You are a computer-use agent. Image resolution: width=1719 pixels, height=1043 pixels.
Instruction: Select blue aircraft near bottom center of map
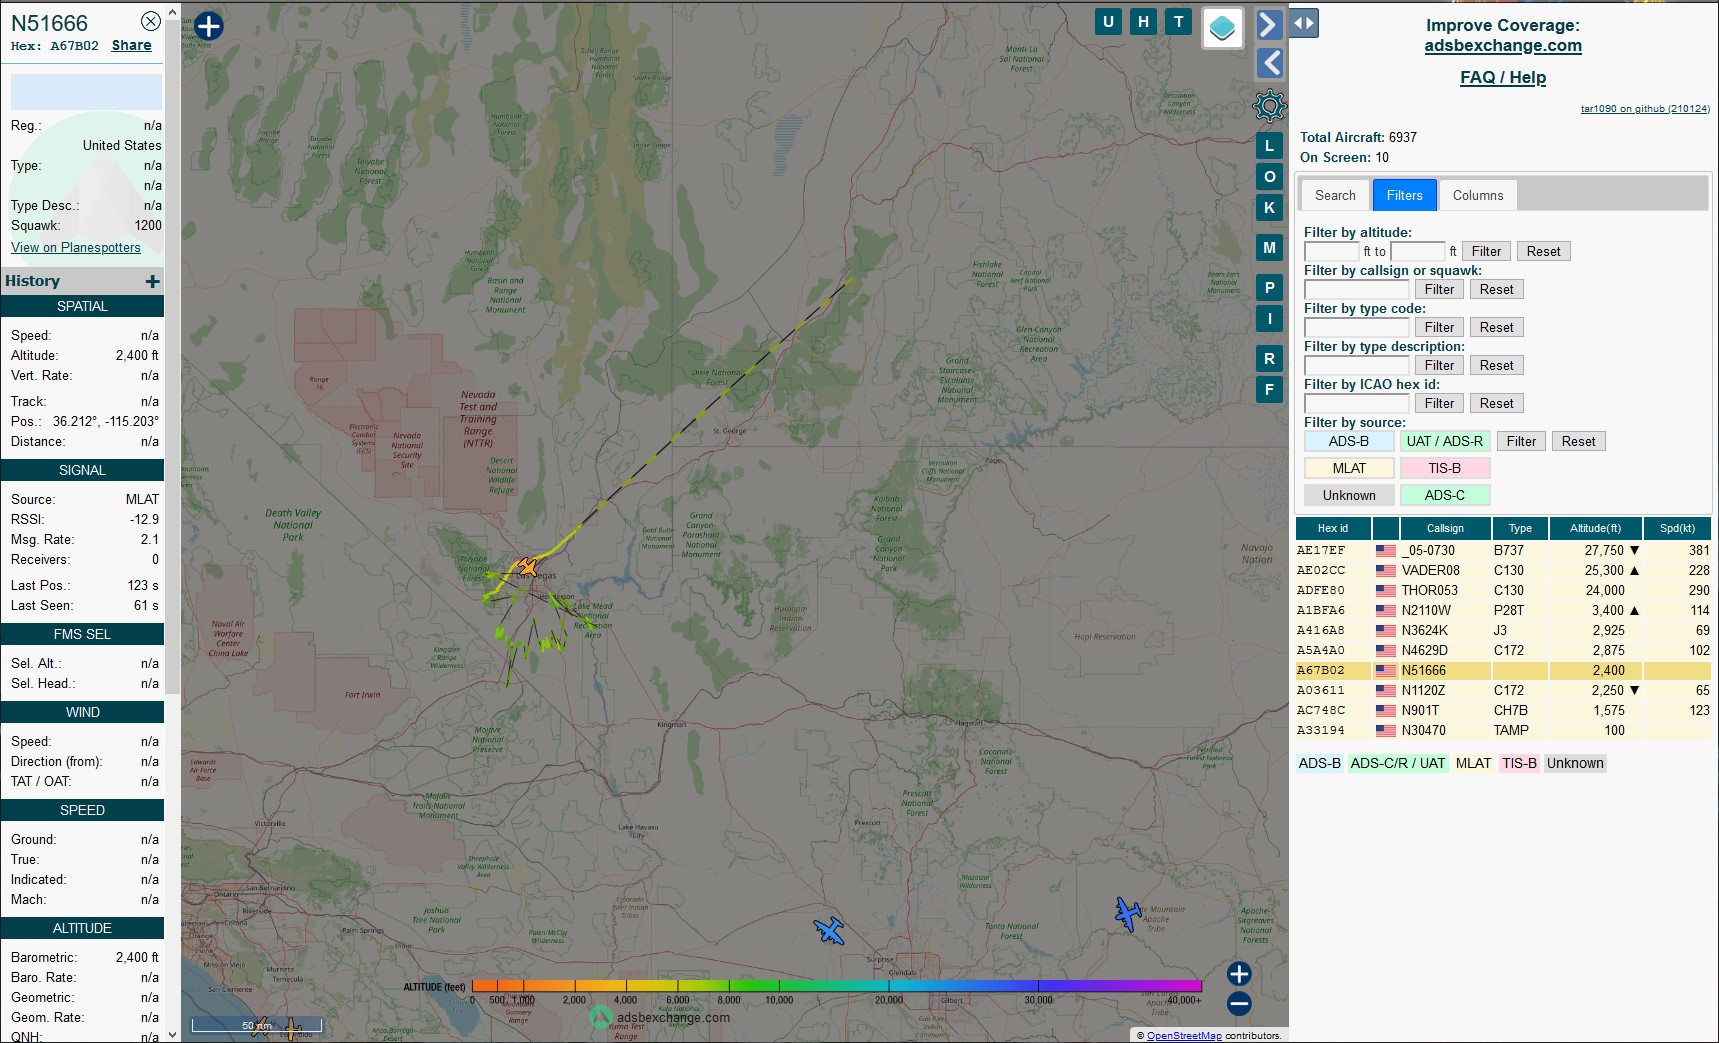coord(829,931)
